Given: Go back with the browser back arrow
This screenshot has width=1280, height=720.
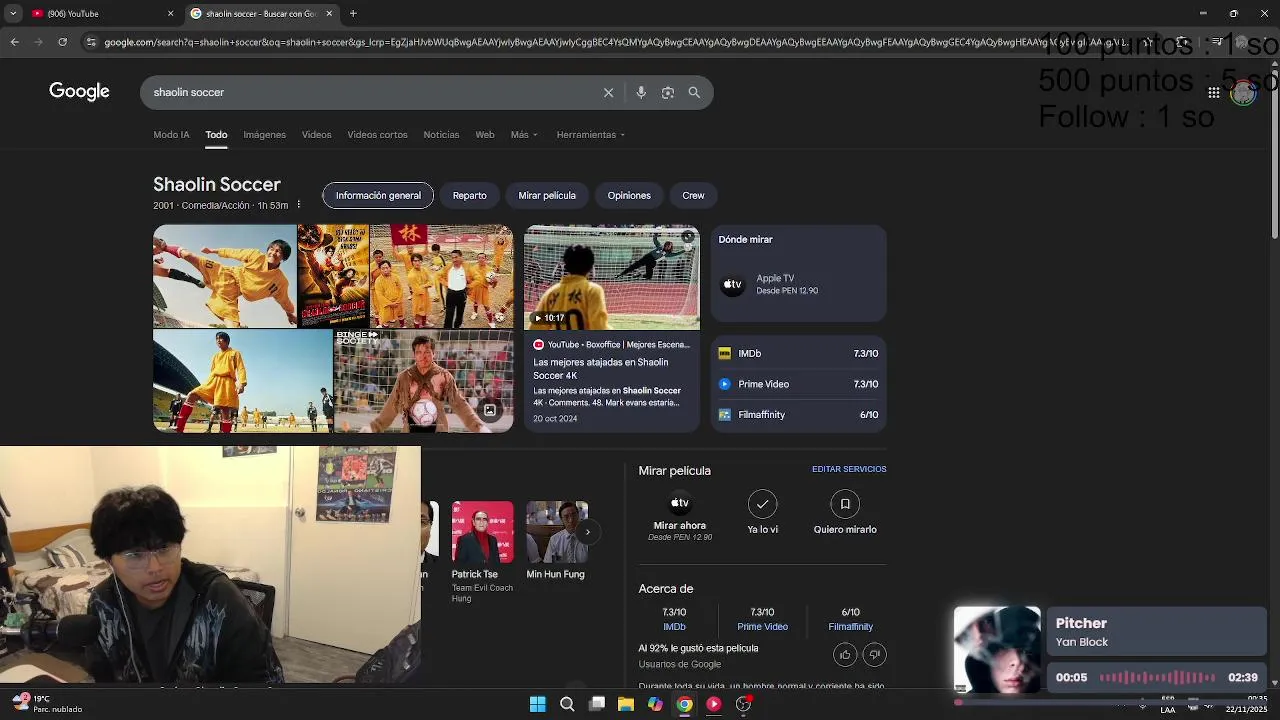Looking at the screenshot, I should tap(14, 42).
